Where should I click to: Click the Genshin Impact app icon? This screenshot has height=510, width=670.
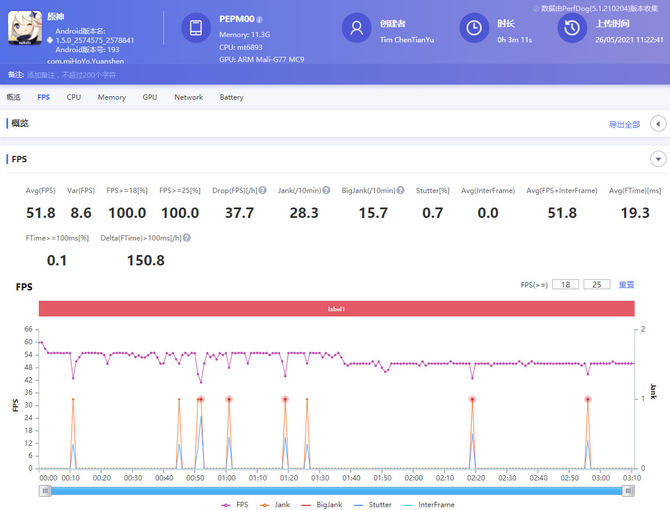[25, 28]
